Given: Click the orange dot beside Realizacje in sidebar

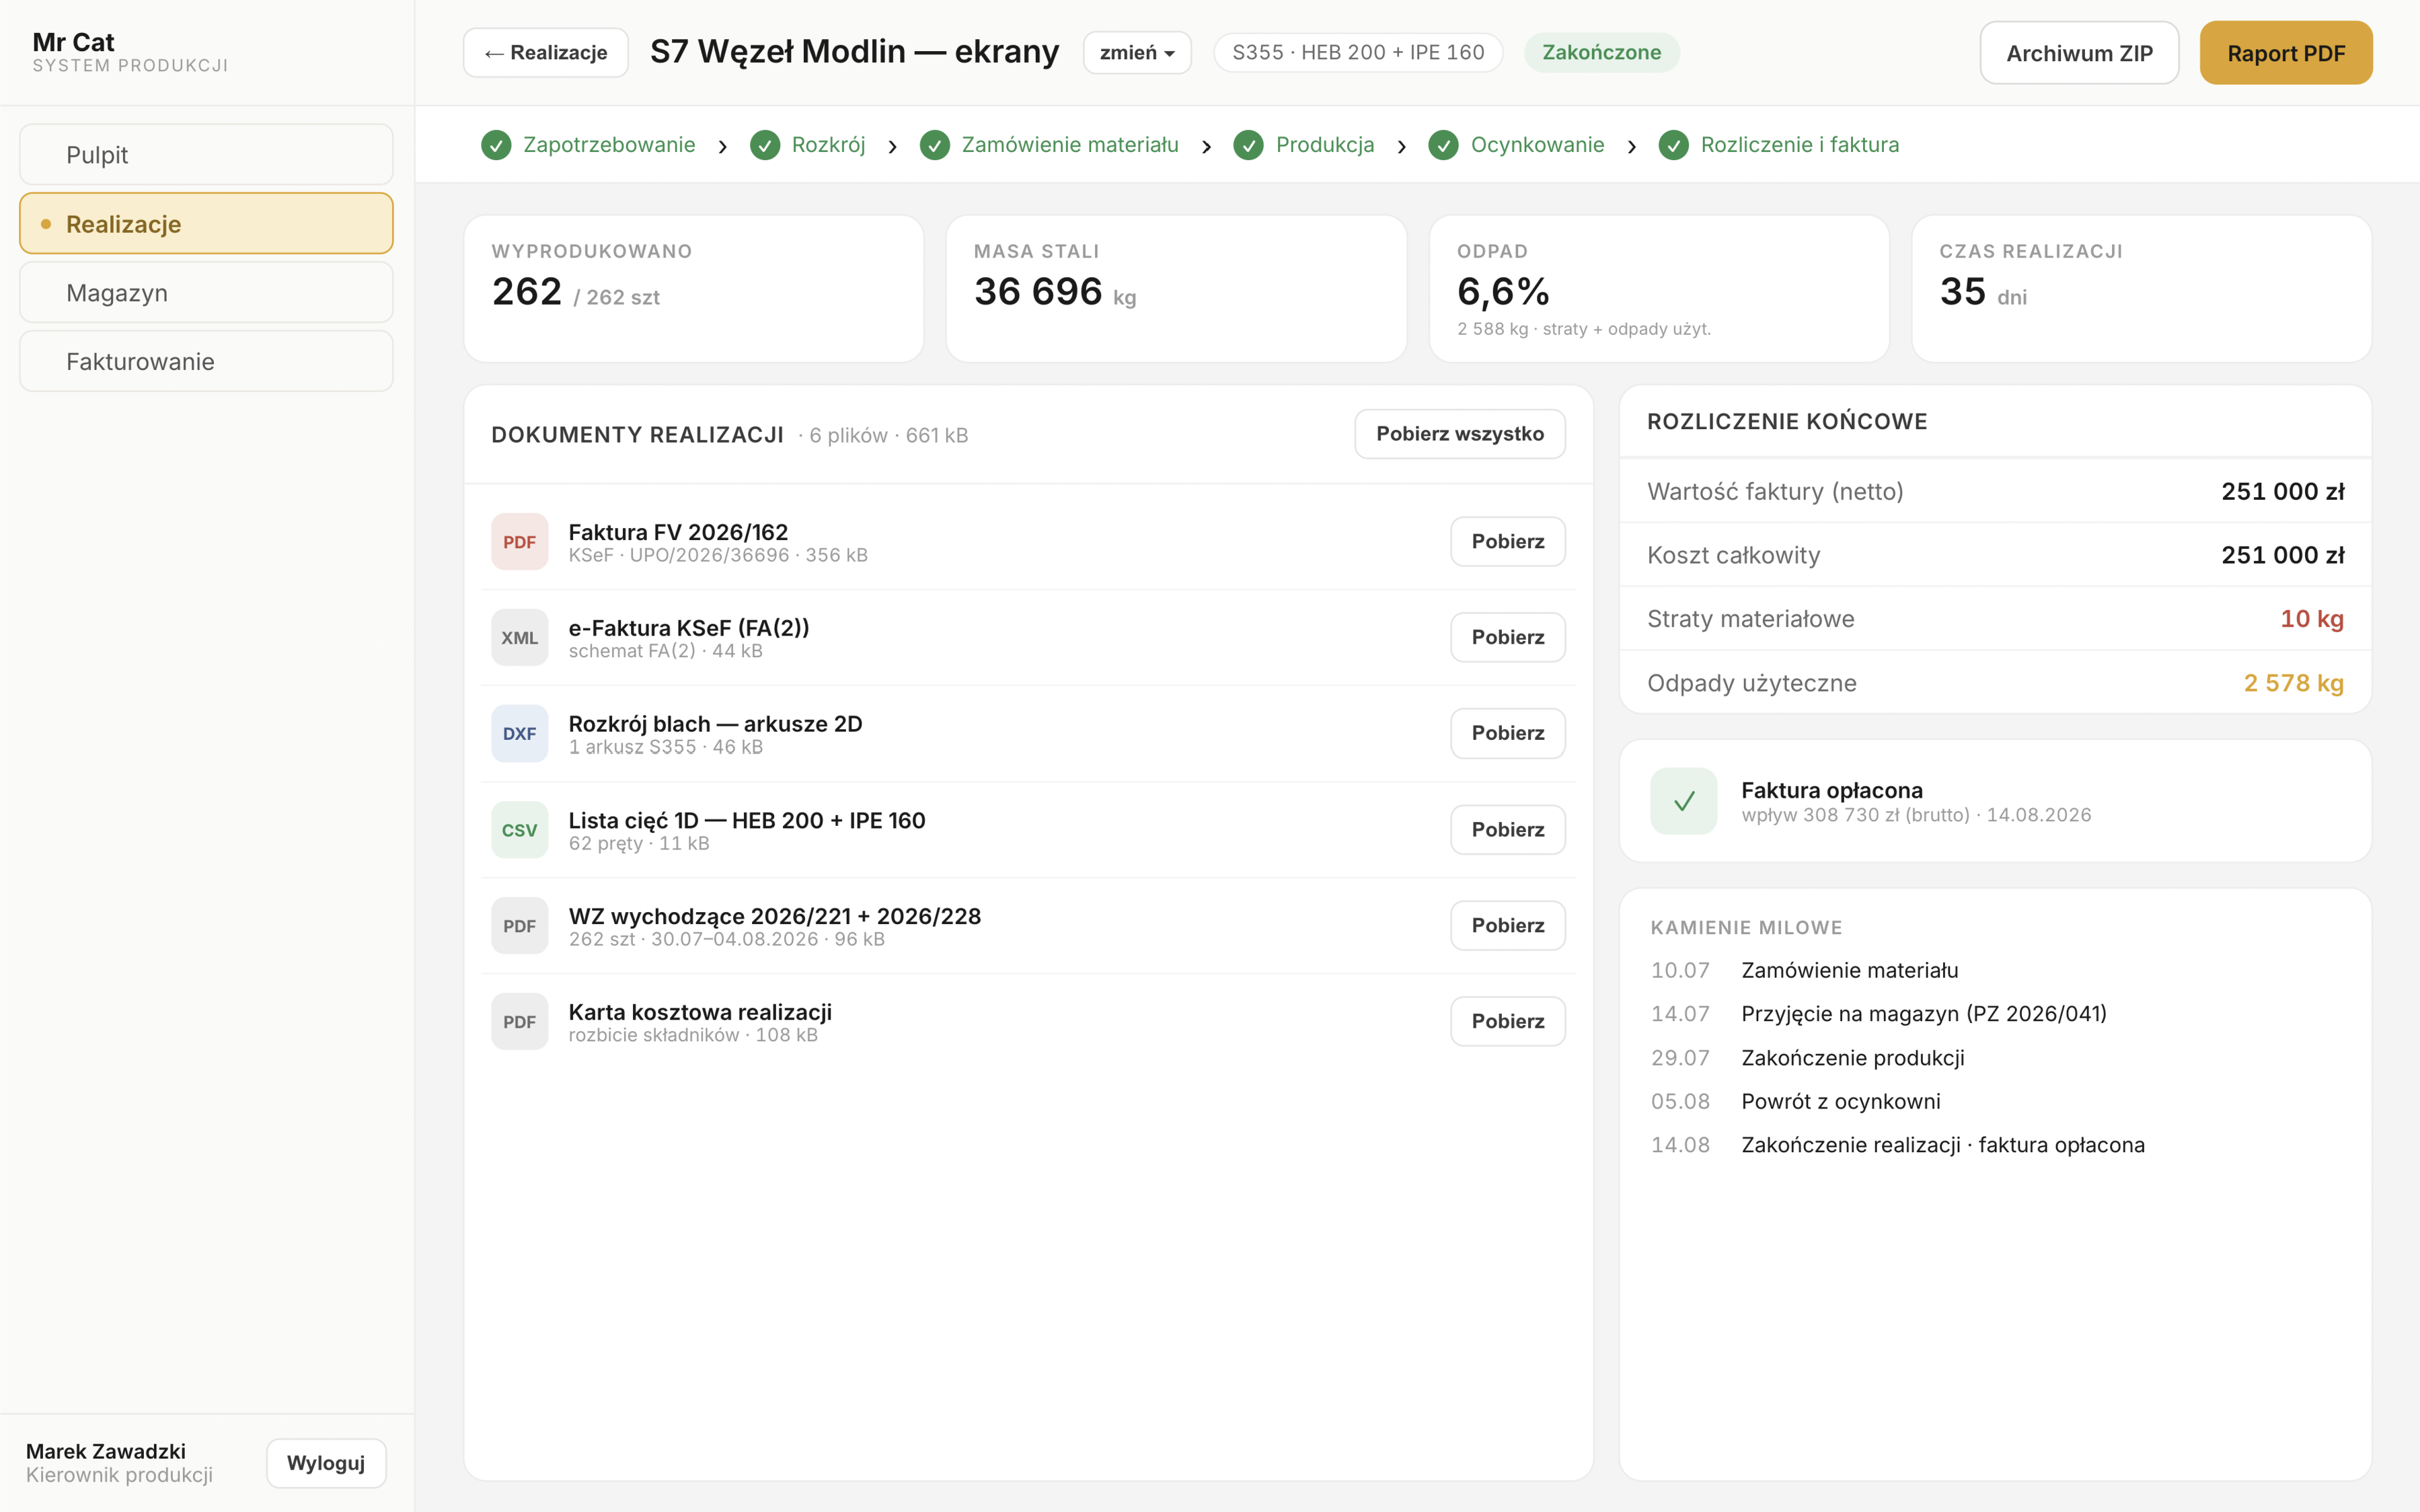Looking at the screenshot, I should [x=46, y=224].
